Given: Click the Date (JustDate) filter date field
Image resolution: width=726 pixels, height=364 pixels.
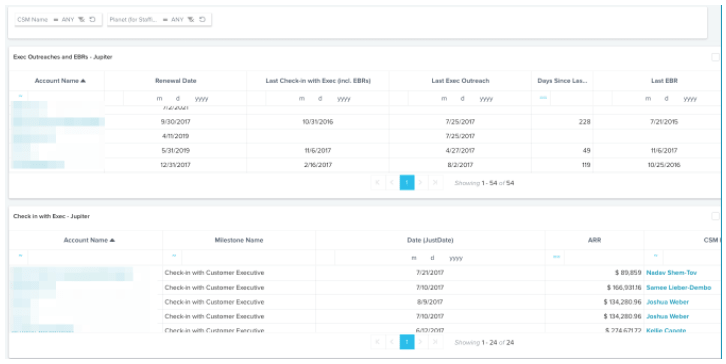Looking at the screenshot, I should (x=439, y=257).
